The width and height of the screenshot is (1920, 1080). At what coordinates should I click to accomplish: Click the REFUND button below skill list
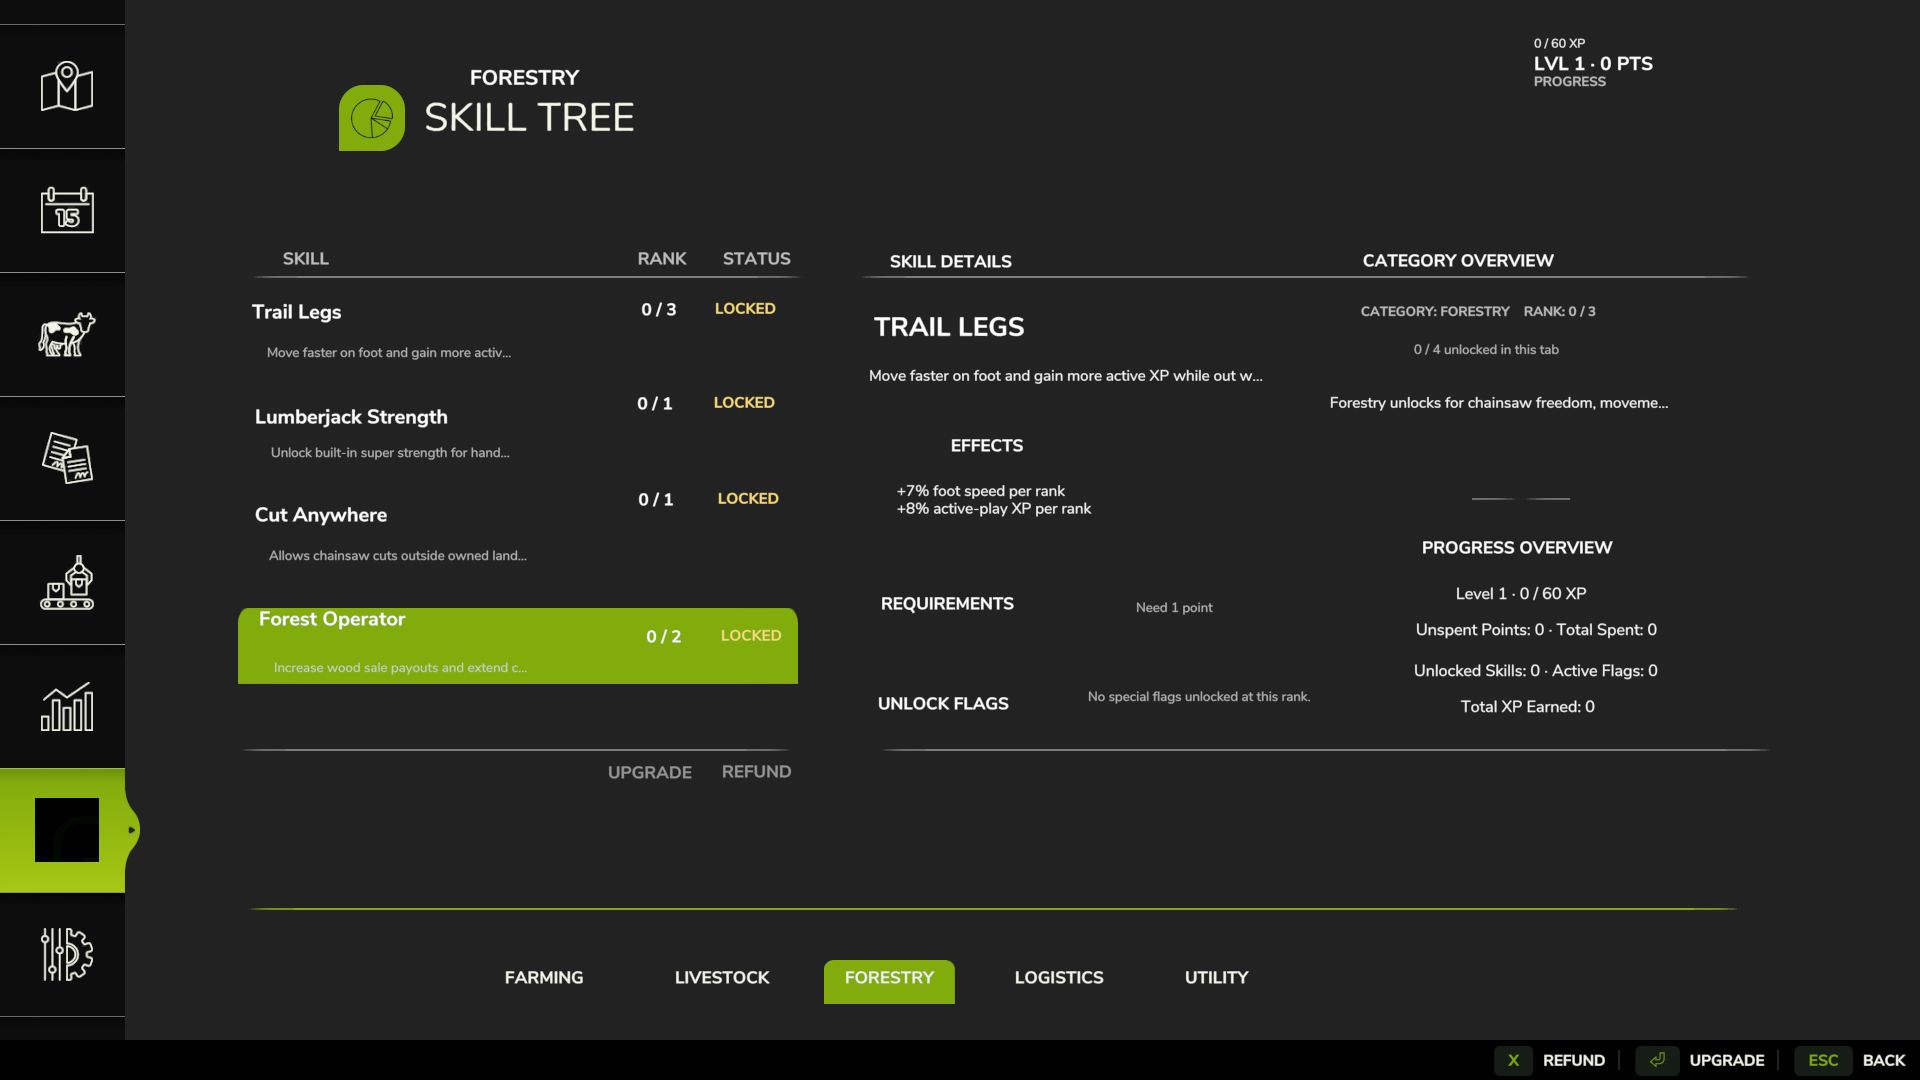point(756,771)
